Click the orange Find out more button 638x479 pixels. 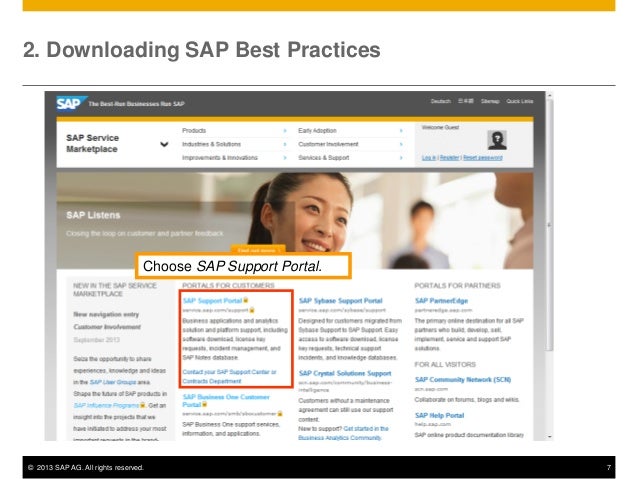click(x=258, y=249)
